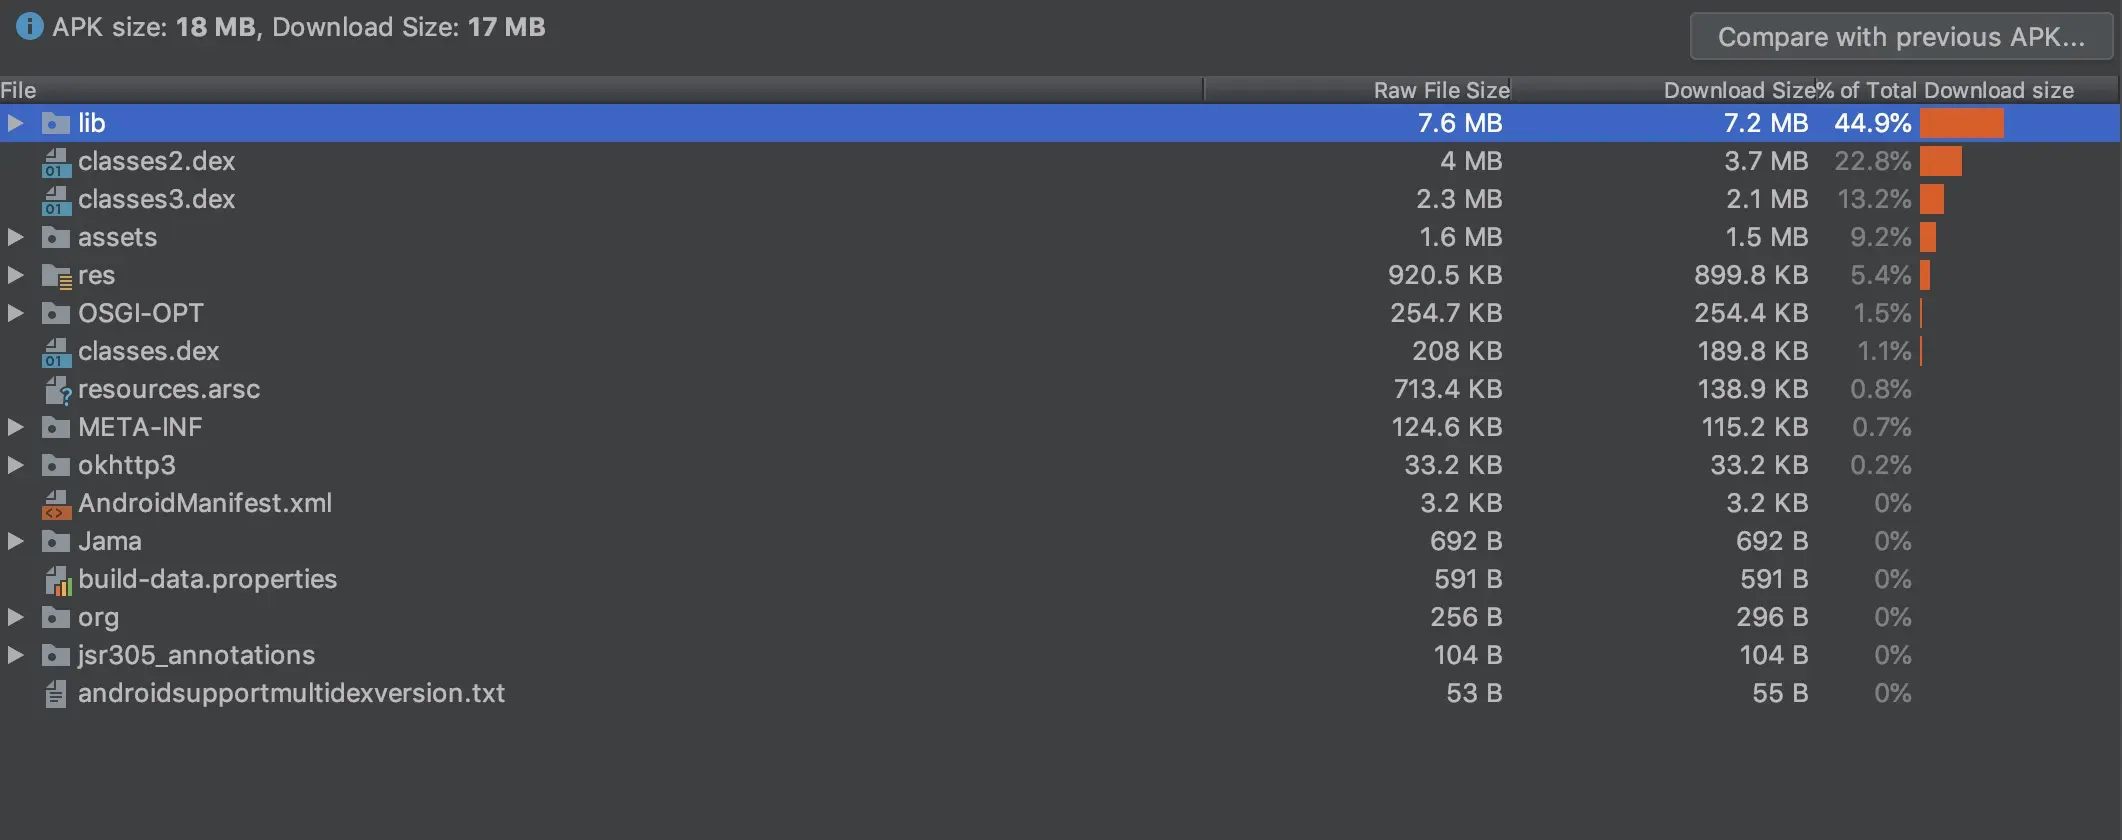Click the build-data.properties file icon
This screenshot has height=840, width=2122.
point(56,580)
